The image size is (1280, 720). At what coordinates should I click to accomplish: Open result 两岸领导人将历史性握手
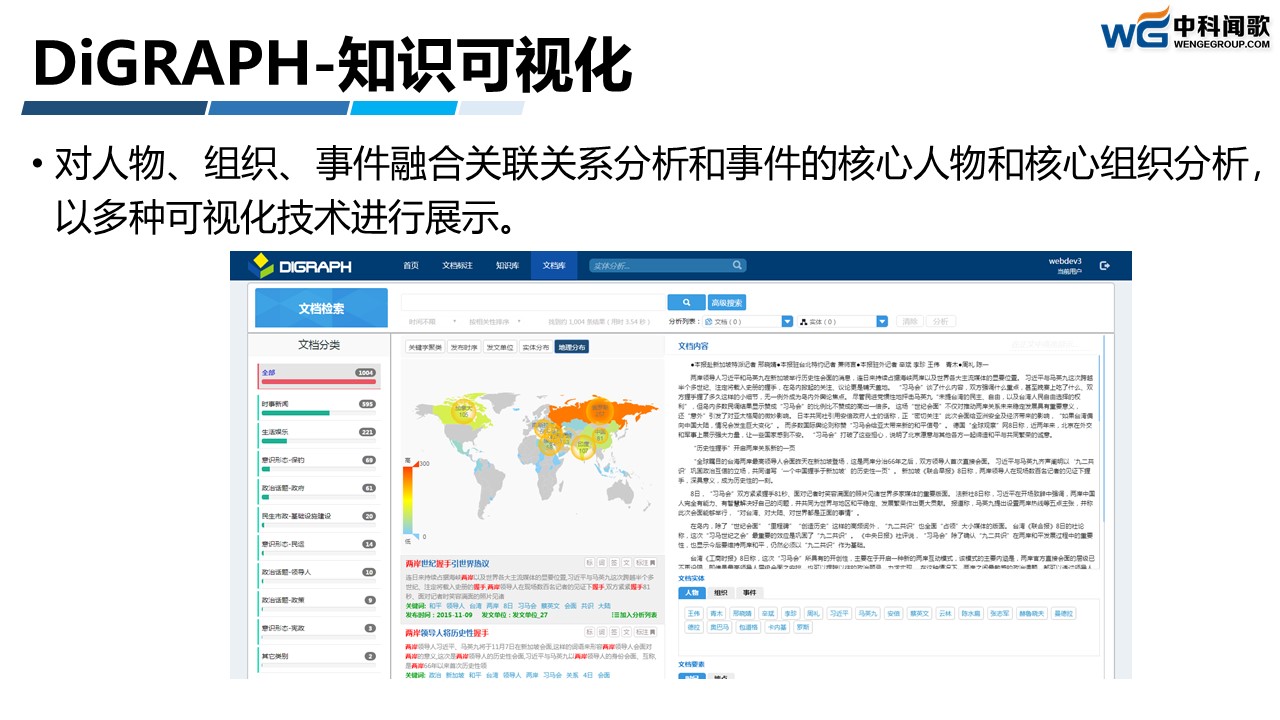[447, 633]
